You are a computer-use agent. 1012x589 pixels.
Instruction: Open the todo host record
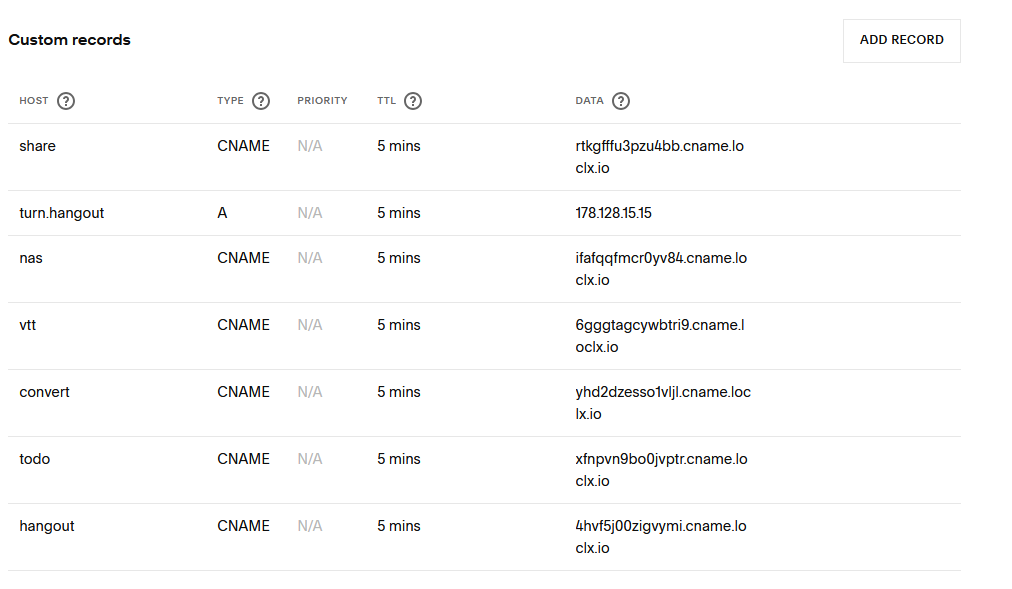[35, 459]
